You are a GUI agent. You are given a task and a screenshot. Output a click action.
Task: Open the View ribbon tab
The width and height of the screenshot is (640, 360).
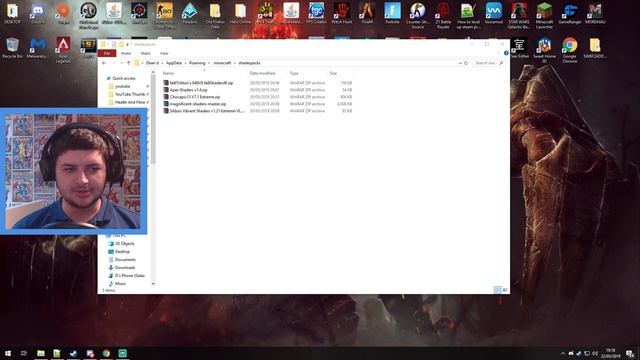[164, 53]
